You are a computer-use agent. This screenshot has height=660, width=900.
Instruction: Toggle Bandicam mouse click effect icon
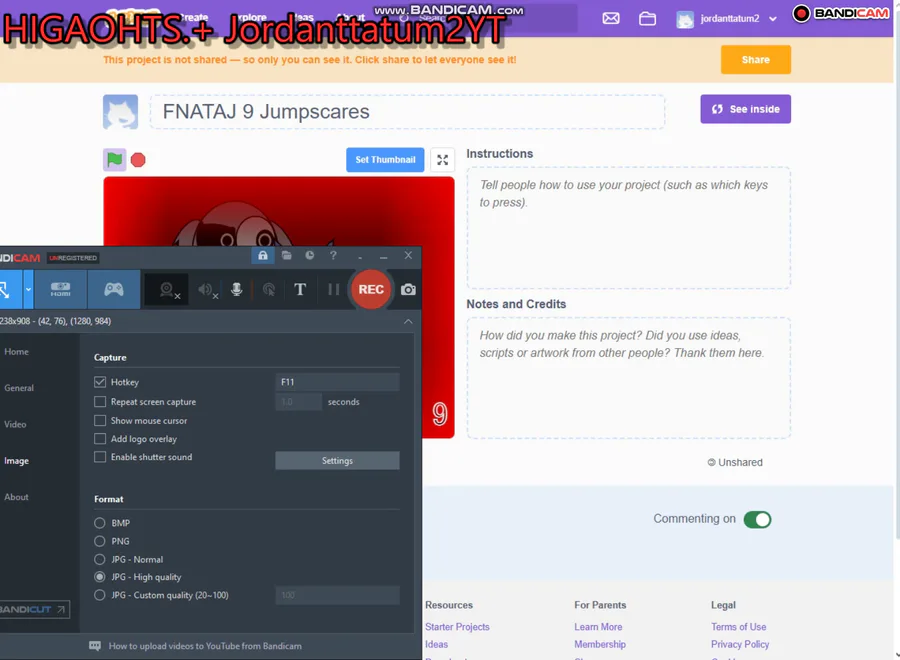coord(269,290)
